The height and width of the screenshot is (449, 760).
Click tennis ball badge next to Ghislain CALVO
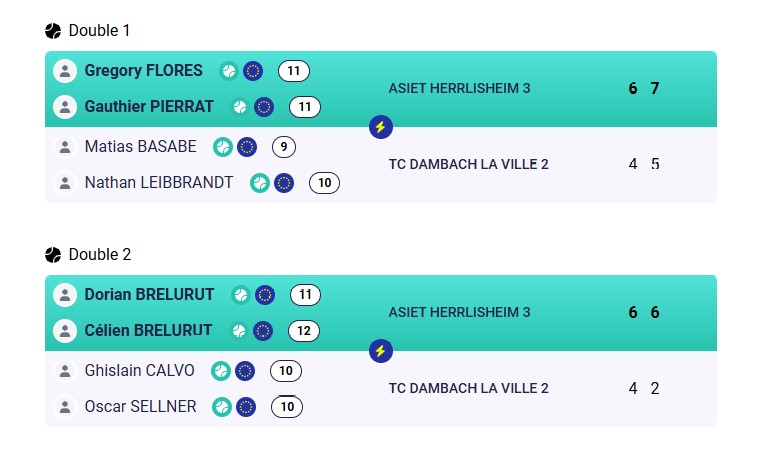pyautogui.click(x=221, y=371)
